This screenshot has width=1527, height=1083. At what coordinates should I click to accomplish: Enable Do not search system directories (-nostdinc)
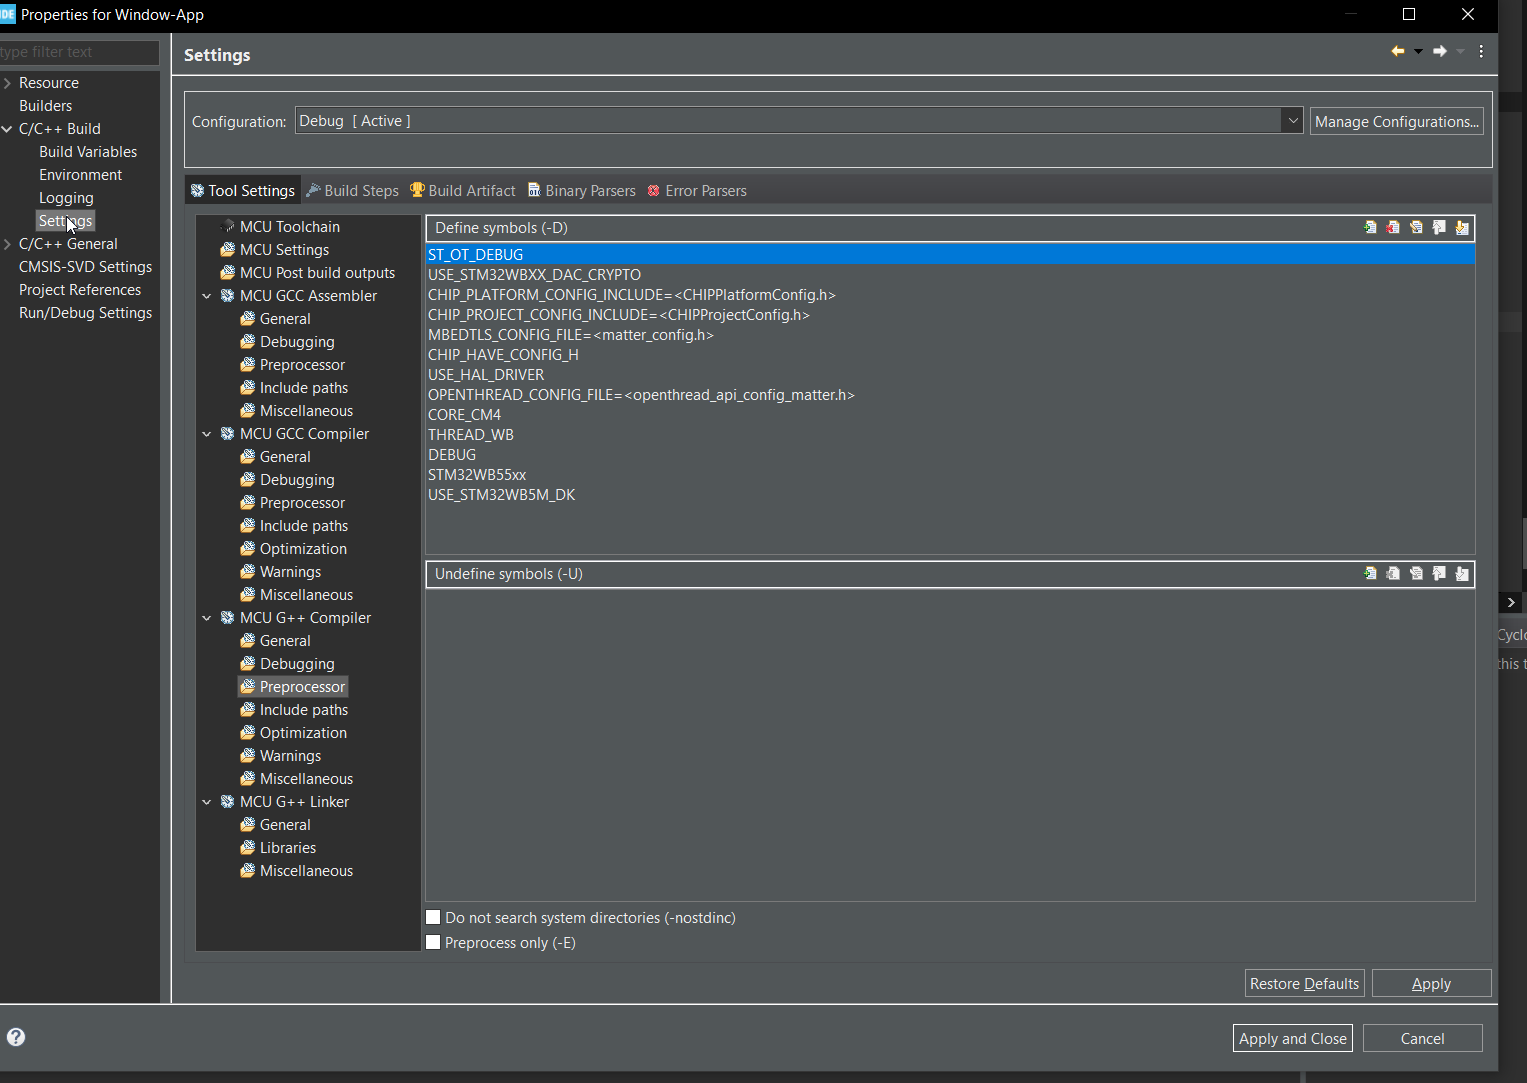tap(433, 916)
